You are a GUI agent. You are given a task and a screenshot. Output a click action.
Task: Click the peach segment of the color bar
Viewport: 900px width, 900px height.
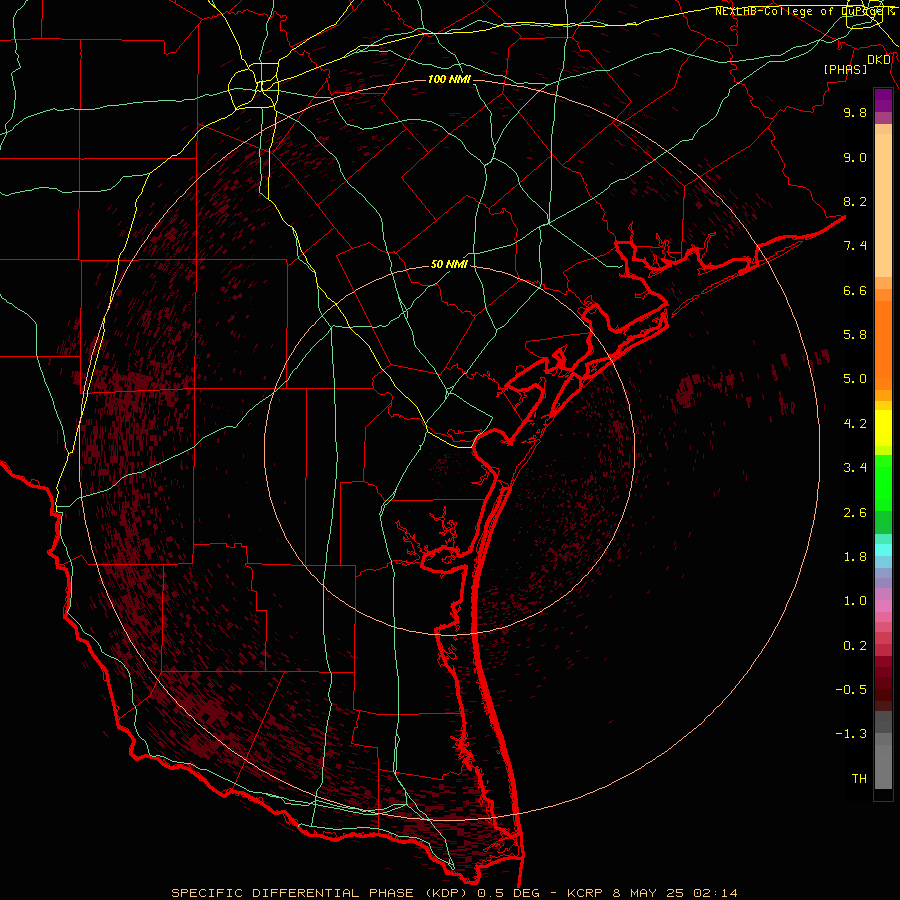point(883,205)
